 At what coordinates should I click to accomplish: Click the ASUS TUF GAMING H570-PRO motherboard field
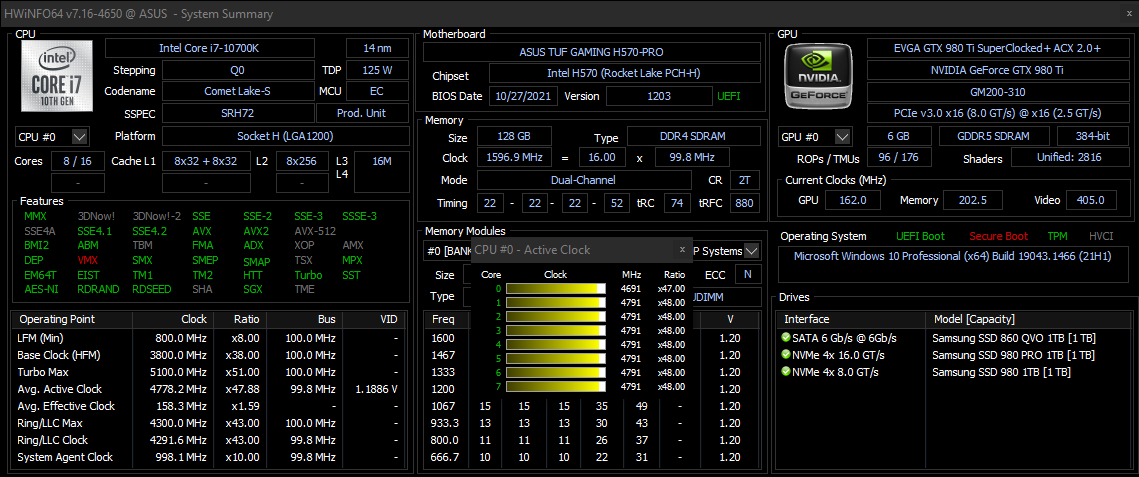(591, 52)
